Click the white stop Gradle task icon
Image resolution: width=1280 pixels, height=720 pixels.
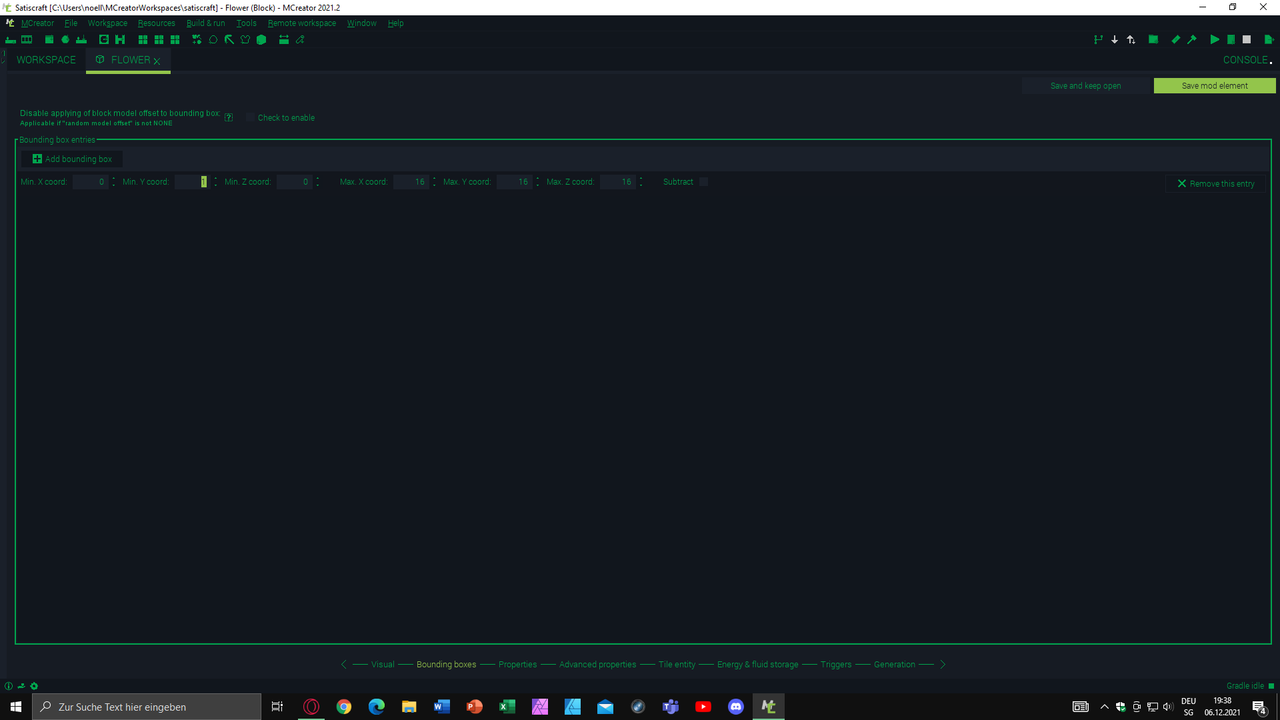(x=1247, y=40)
